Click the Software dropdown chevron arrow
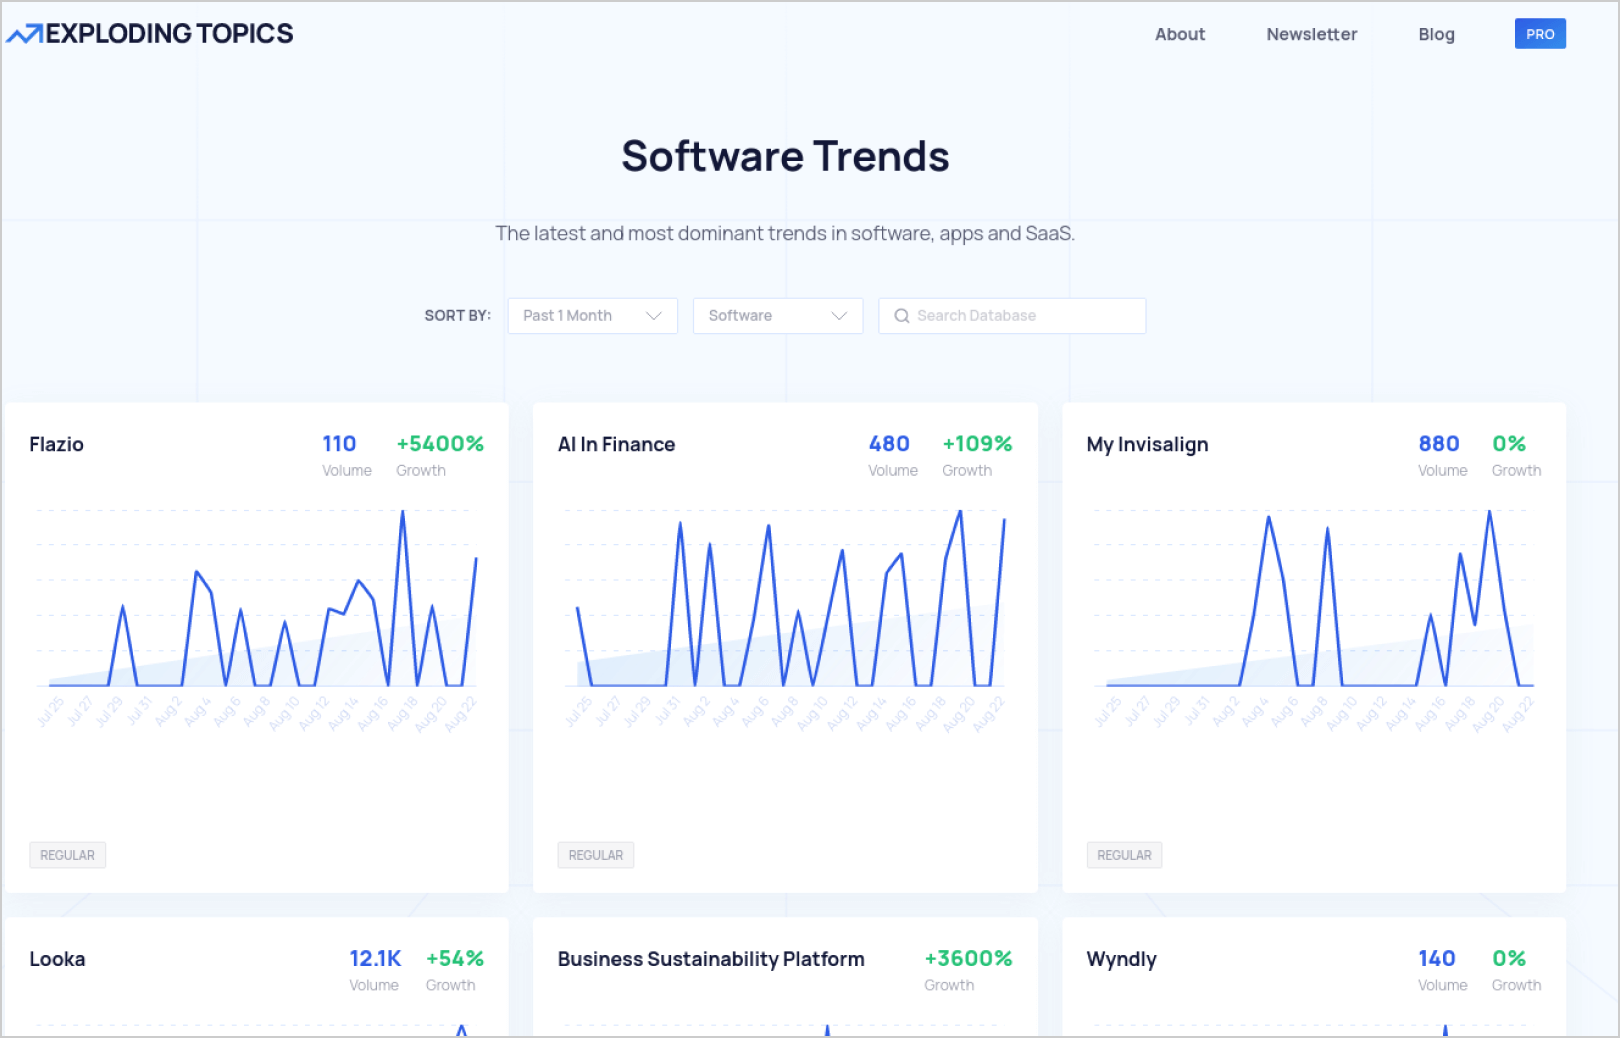The height and width of the screenshot is (1038, 1620). click(x=839, y=316)
